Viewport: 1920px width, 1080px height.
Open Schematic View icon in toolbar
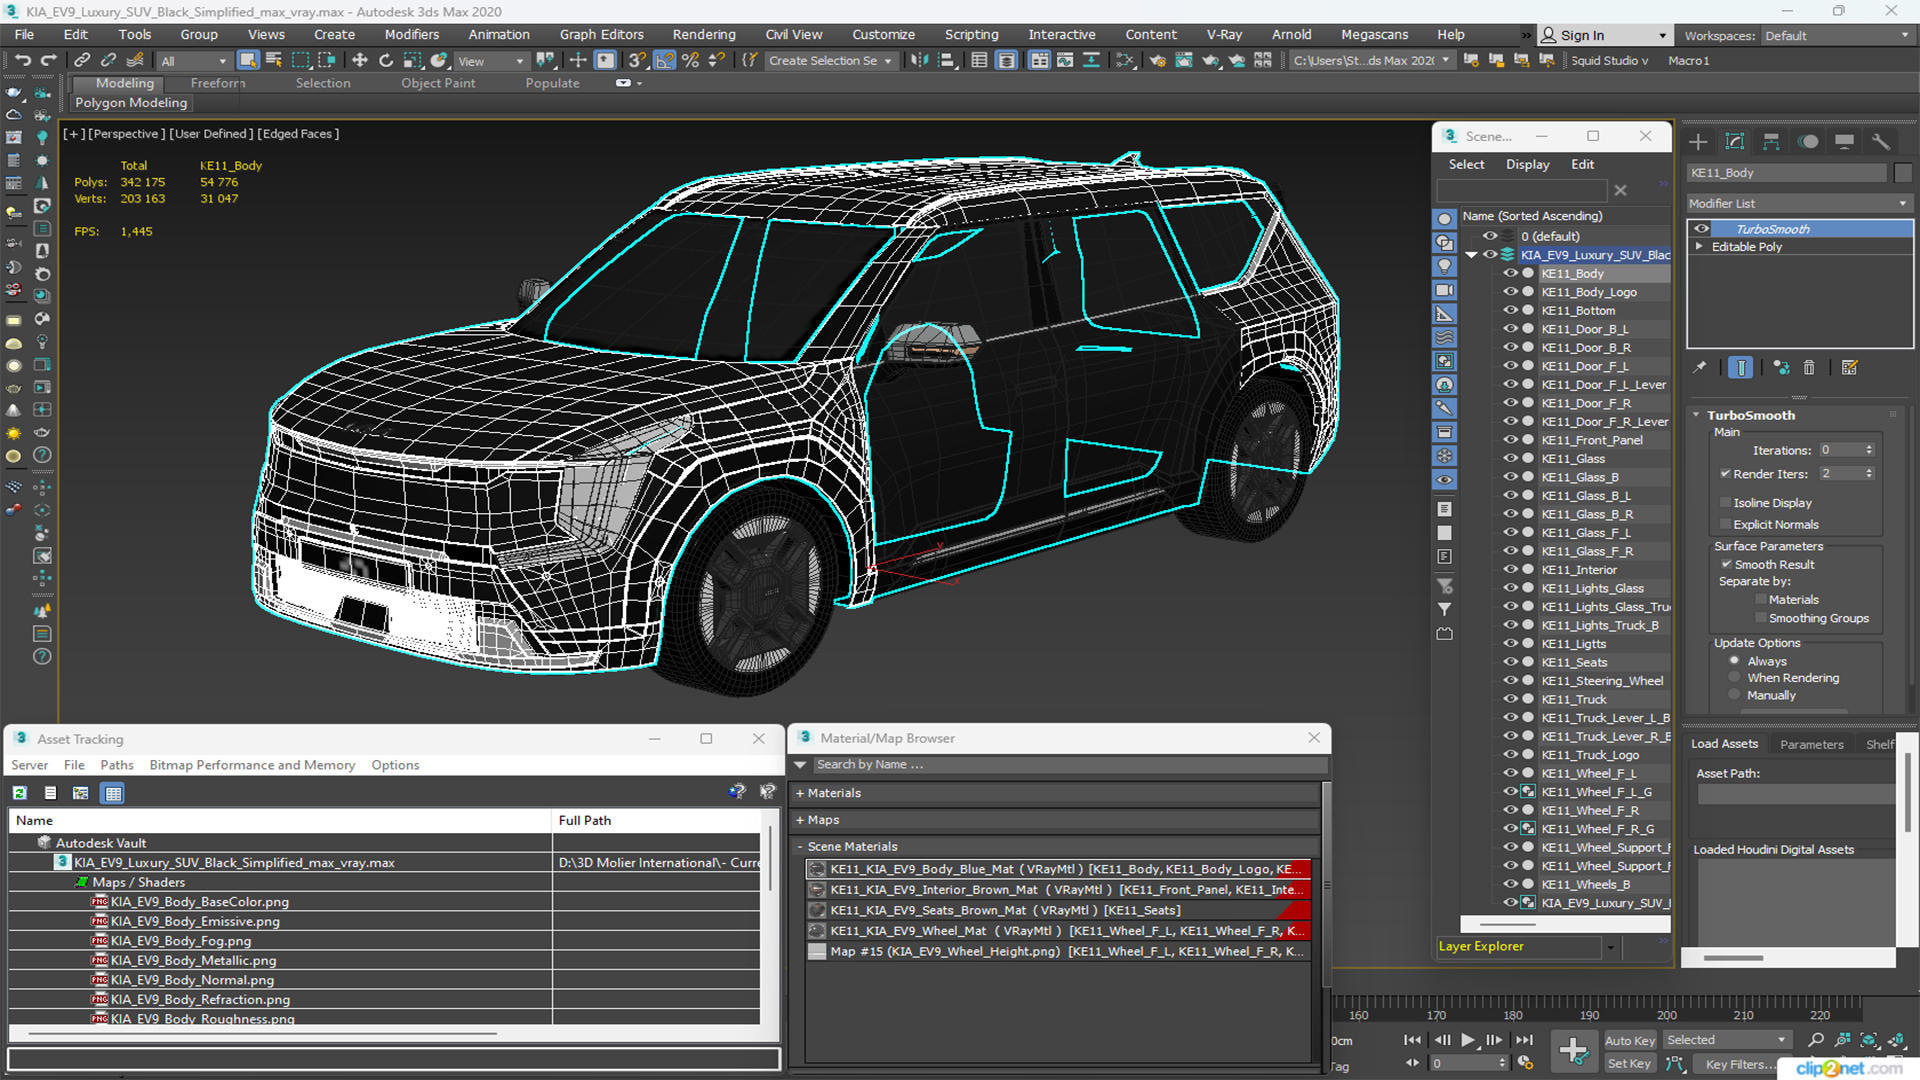pyautogui.click(x=1126, y=61)
